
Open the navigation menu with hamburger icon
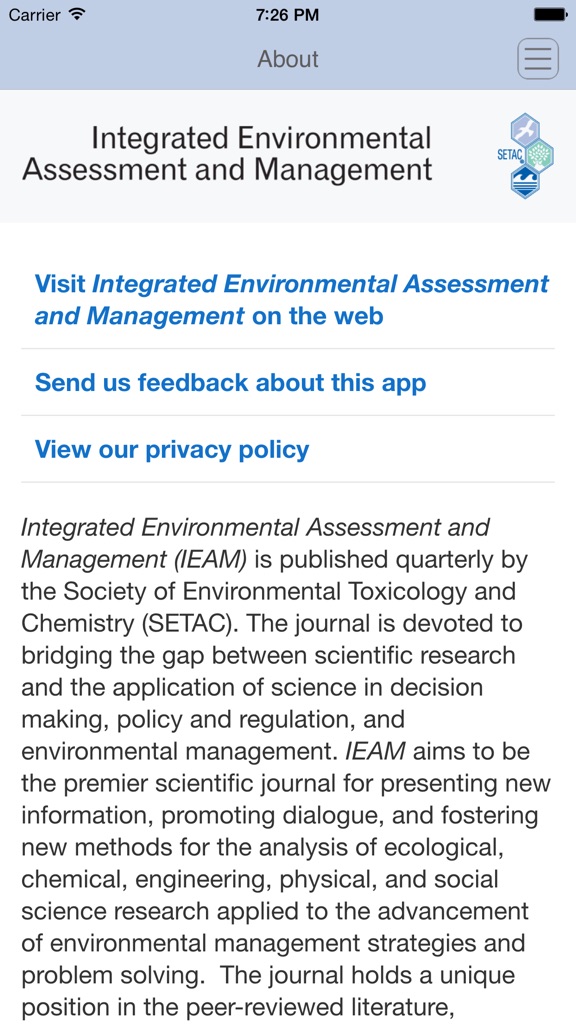[538, 58]
